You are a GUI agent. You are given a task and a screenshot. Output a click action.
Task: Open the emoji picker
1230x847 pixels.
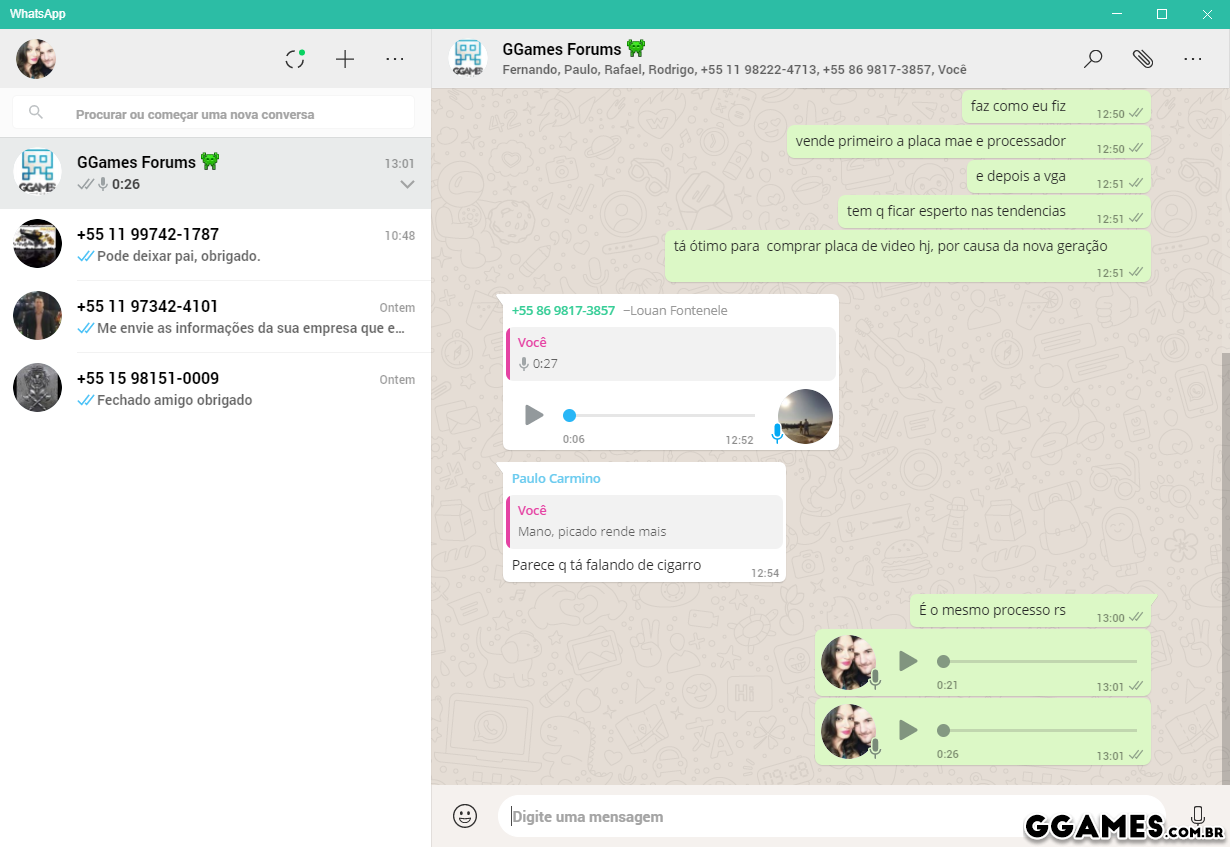click(x=465, y=816)
